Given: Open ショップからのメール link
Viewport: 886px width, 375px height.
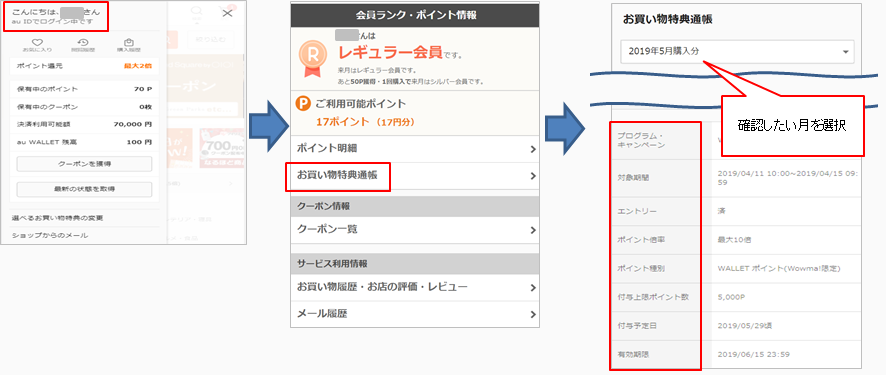Looking at the screenshot, I should point(50,235).
